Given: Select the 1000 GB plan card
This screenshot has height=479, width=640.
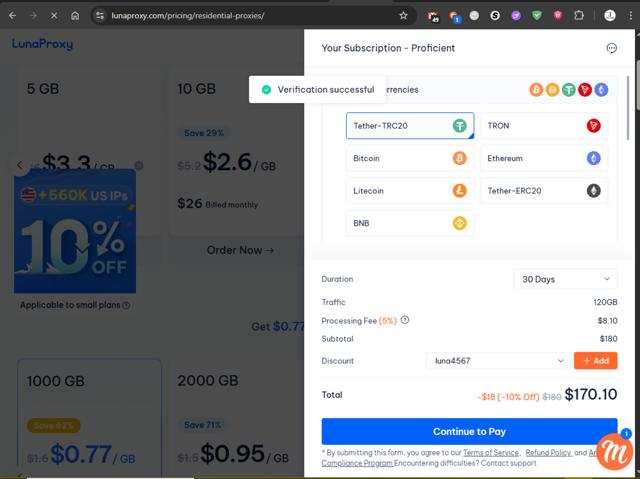Looking at the screenshot, I should click(89, 416).
